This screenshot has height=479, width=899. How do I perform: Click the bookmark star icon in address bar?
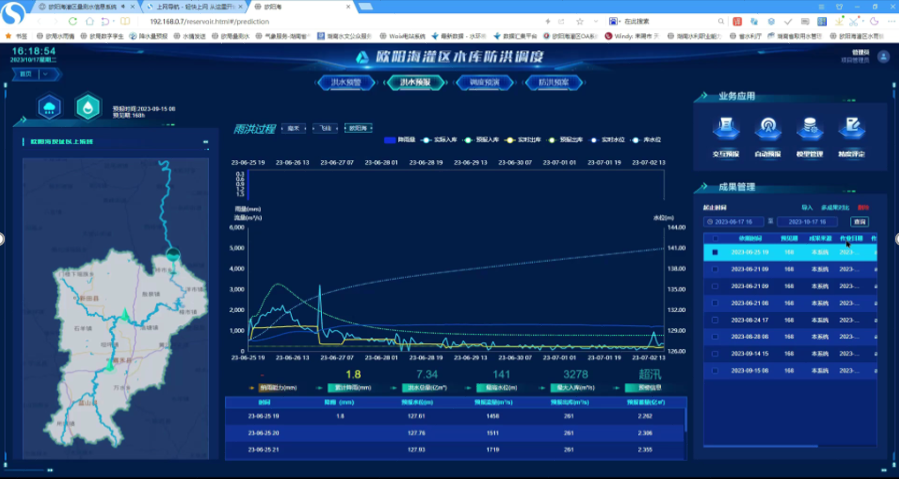pyautogui.click(x=580, y=21)
